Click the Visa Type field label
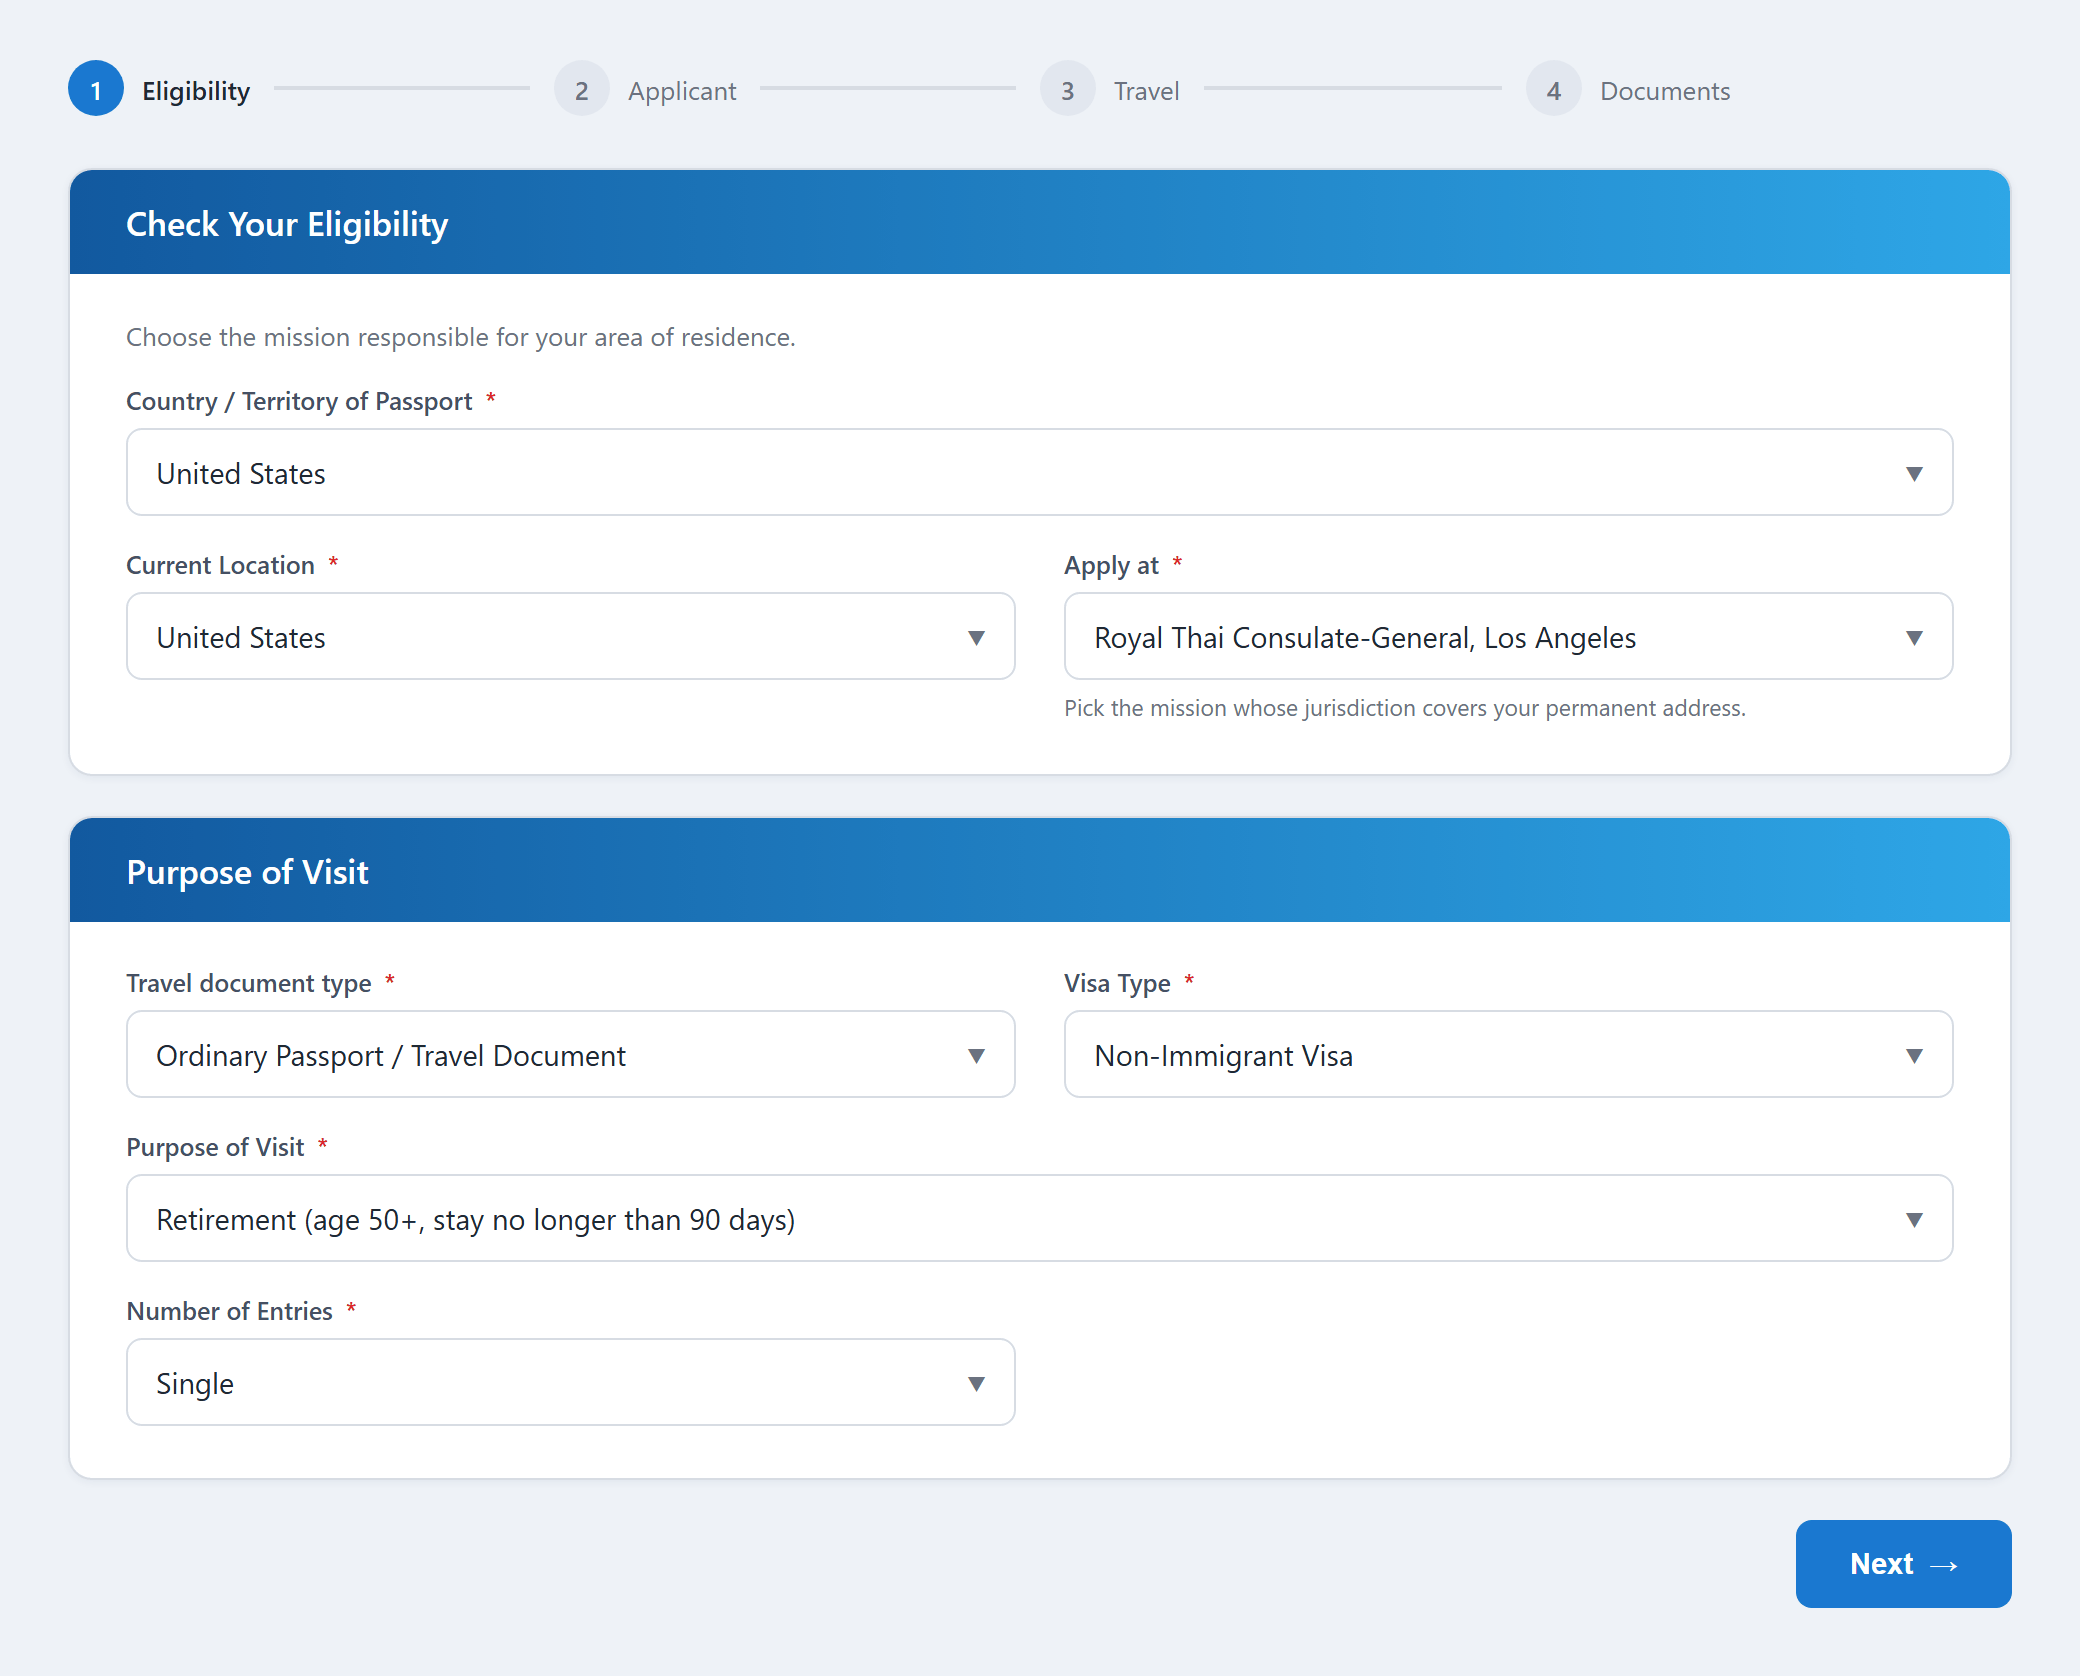The height and width of the screenshot is (1676, 2080). [1117, 983]
